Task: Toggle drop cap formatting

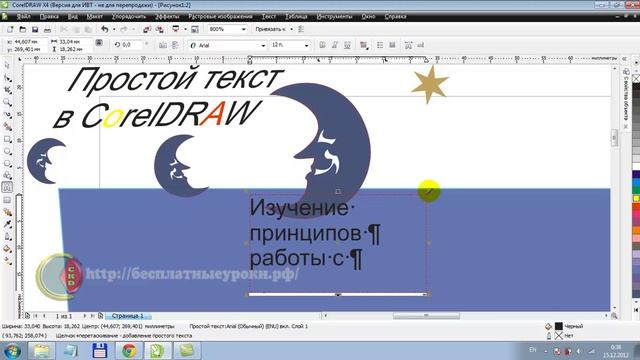Action: coord(392,45)
